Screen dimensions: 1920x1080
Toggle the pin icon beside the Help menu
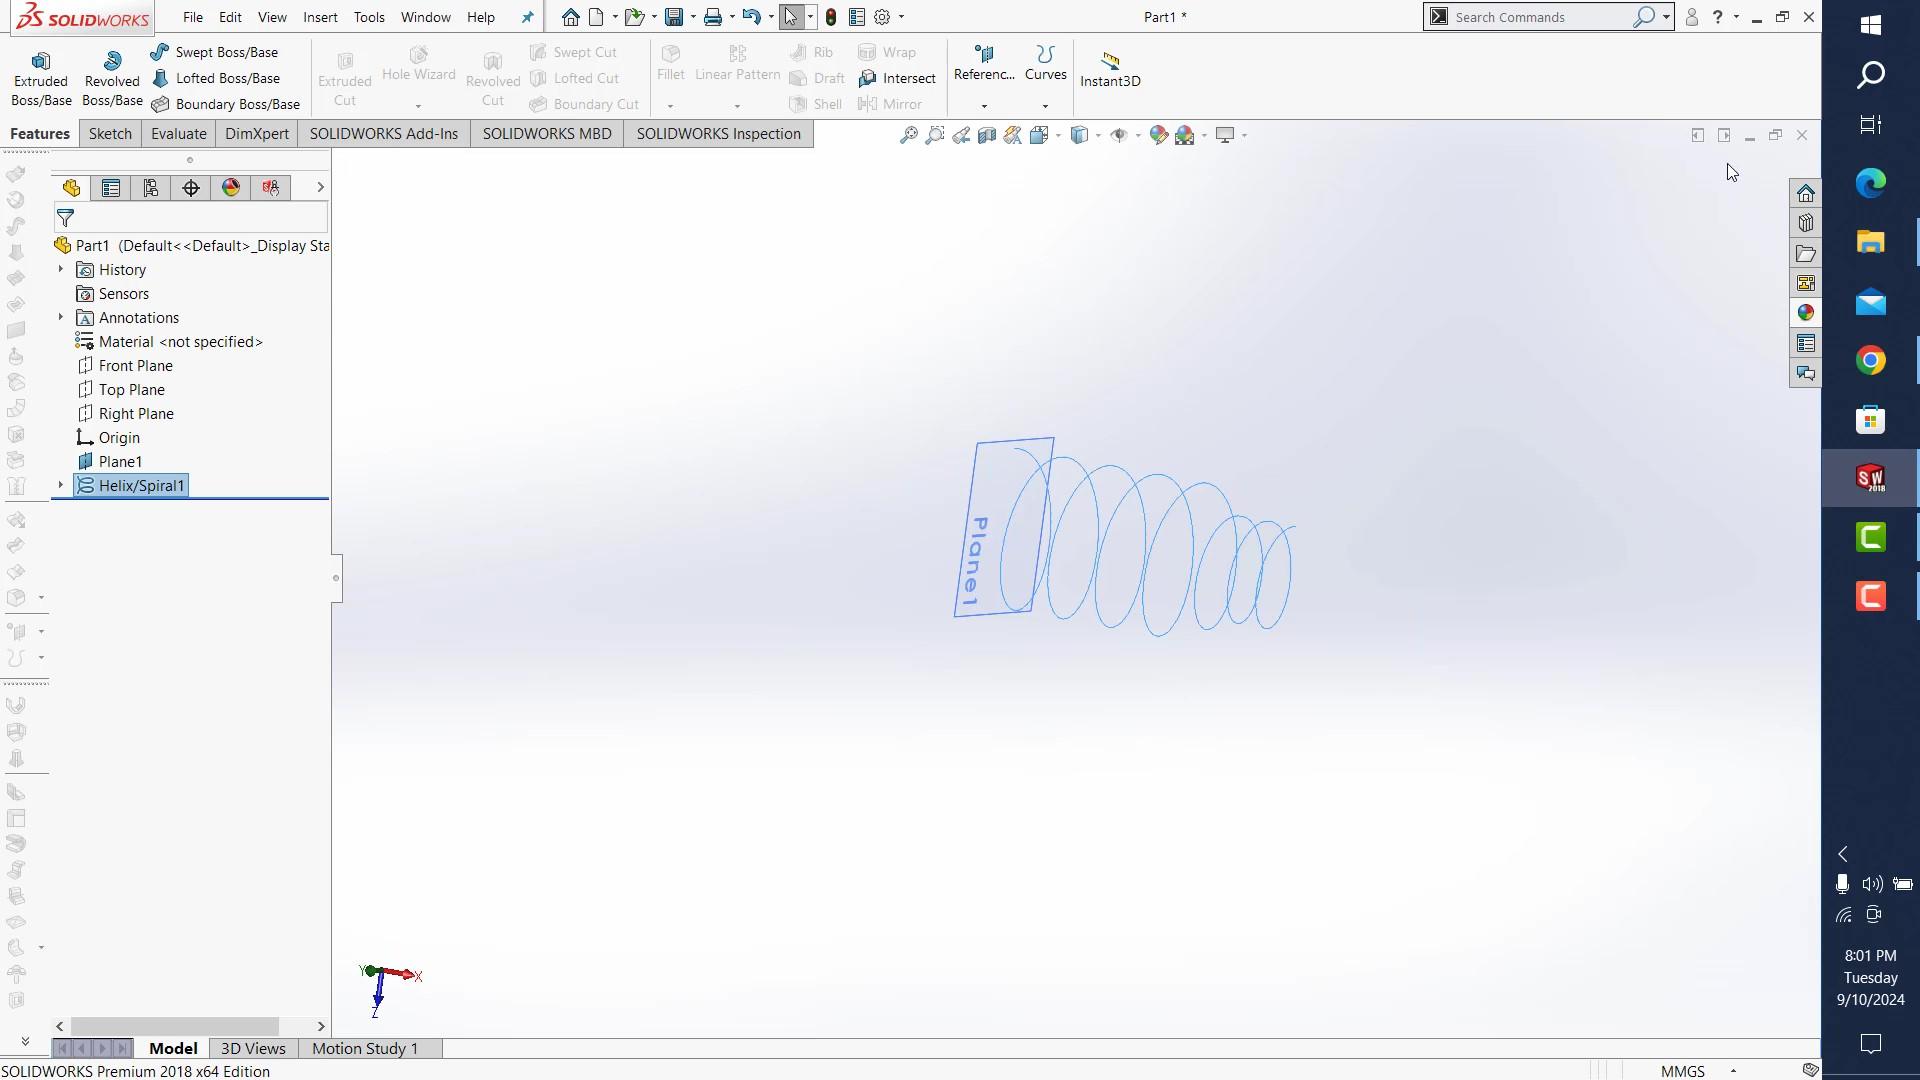528,17
